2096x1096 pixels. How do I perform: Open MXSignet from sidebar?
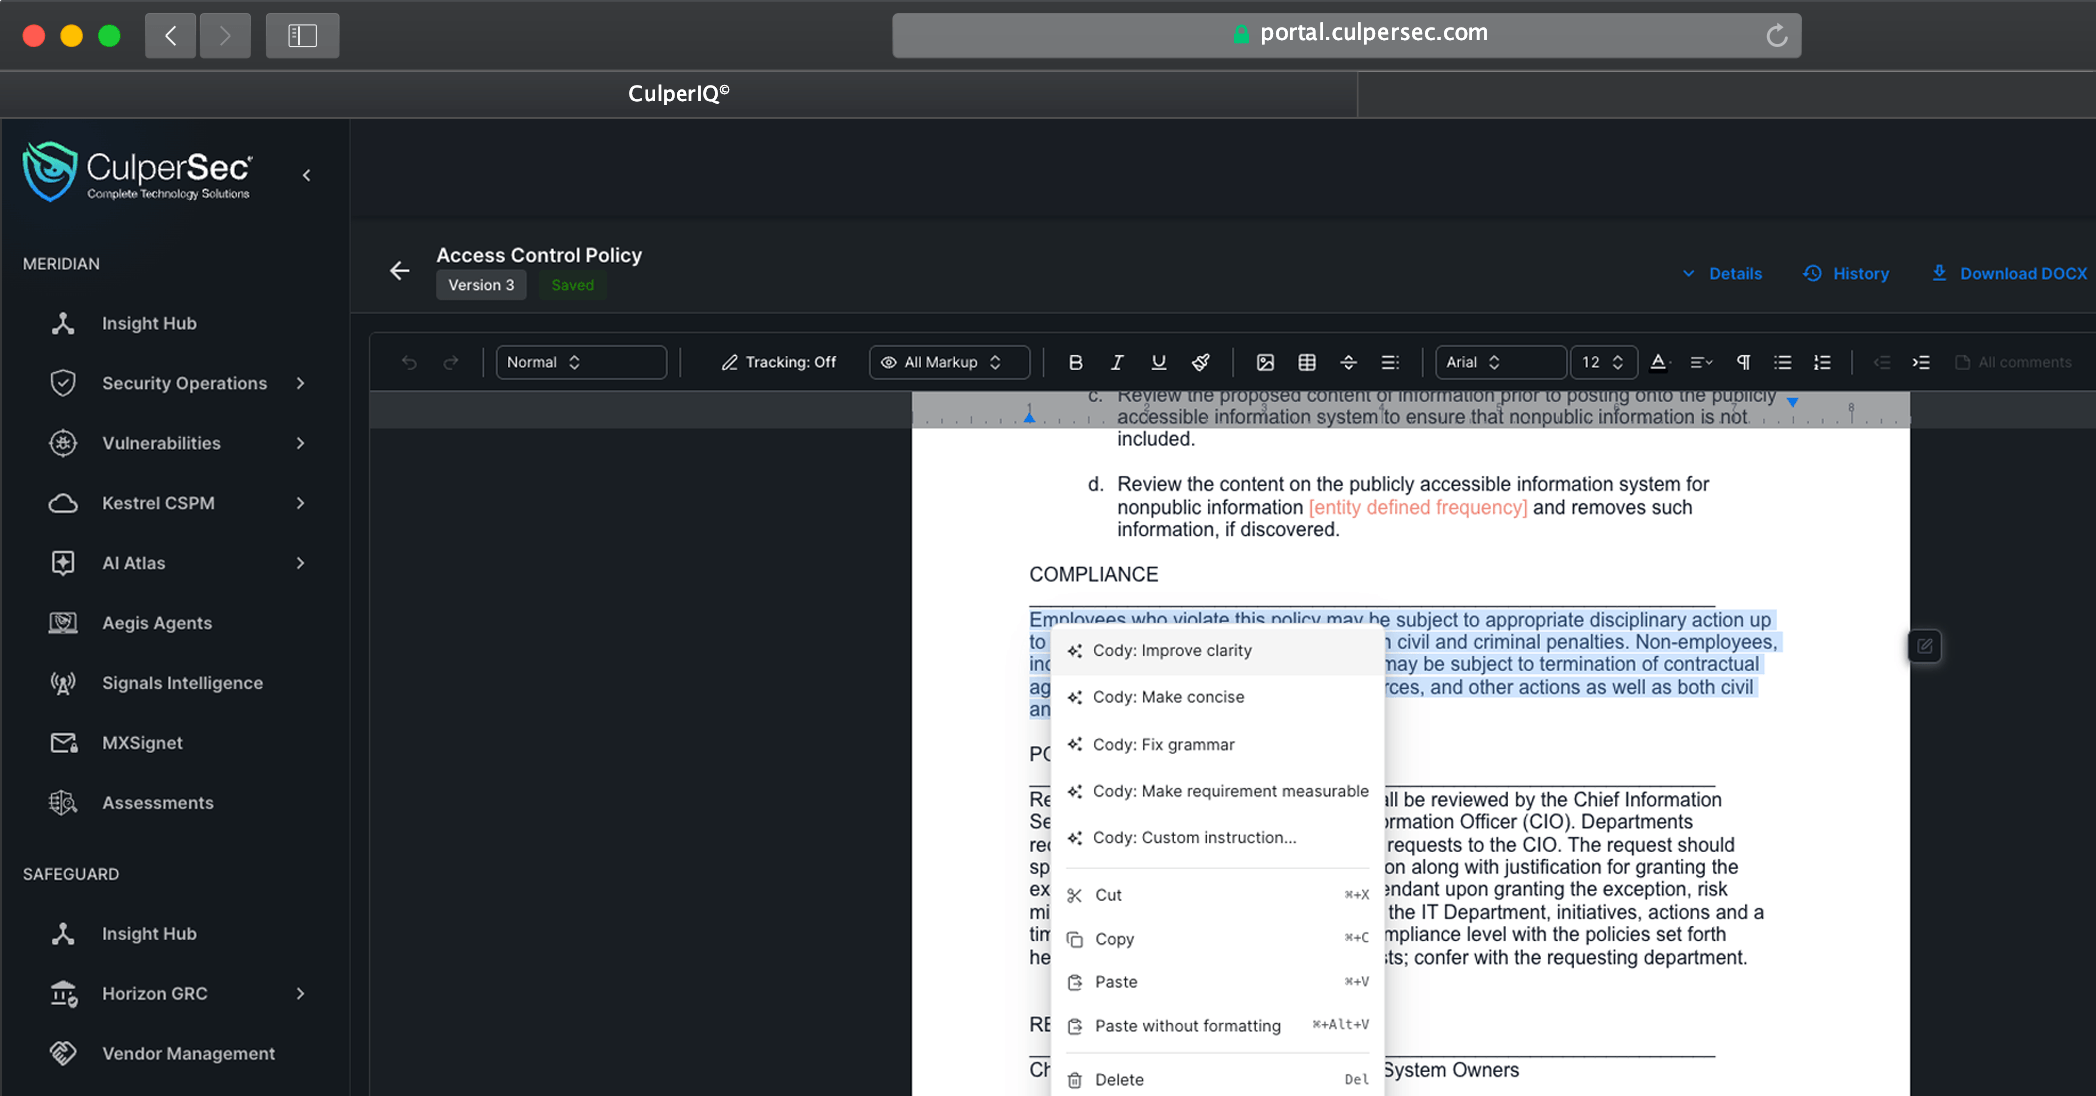pyautogui.click(x=142, y=743)
